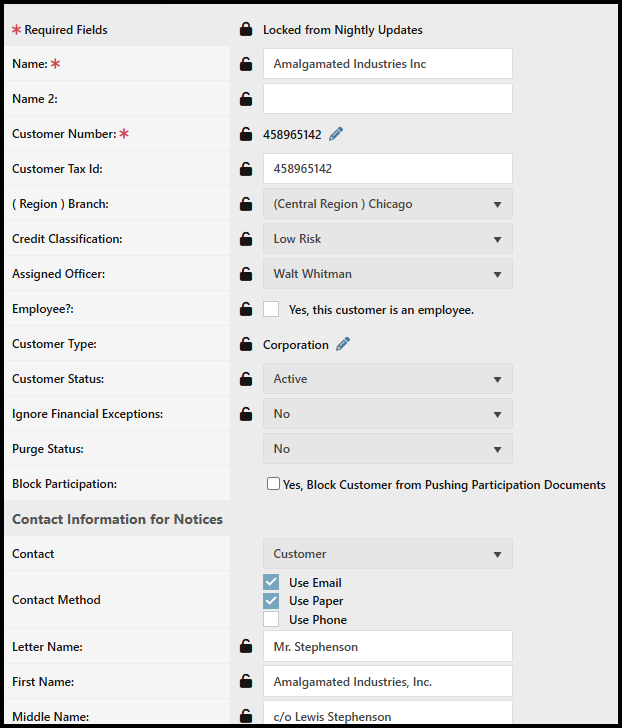This screenshot has width=622, height=728.
Task: Click the pencil icon beside Corporation customer type
Action: [x=343, y=344]
